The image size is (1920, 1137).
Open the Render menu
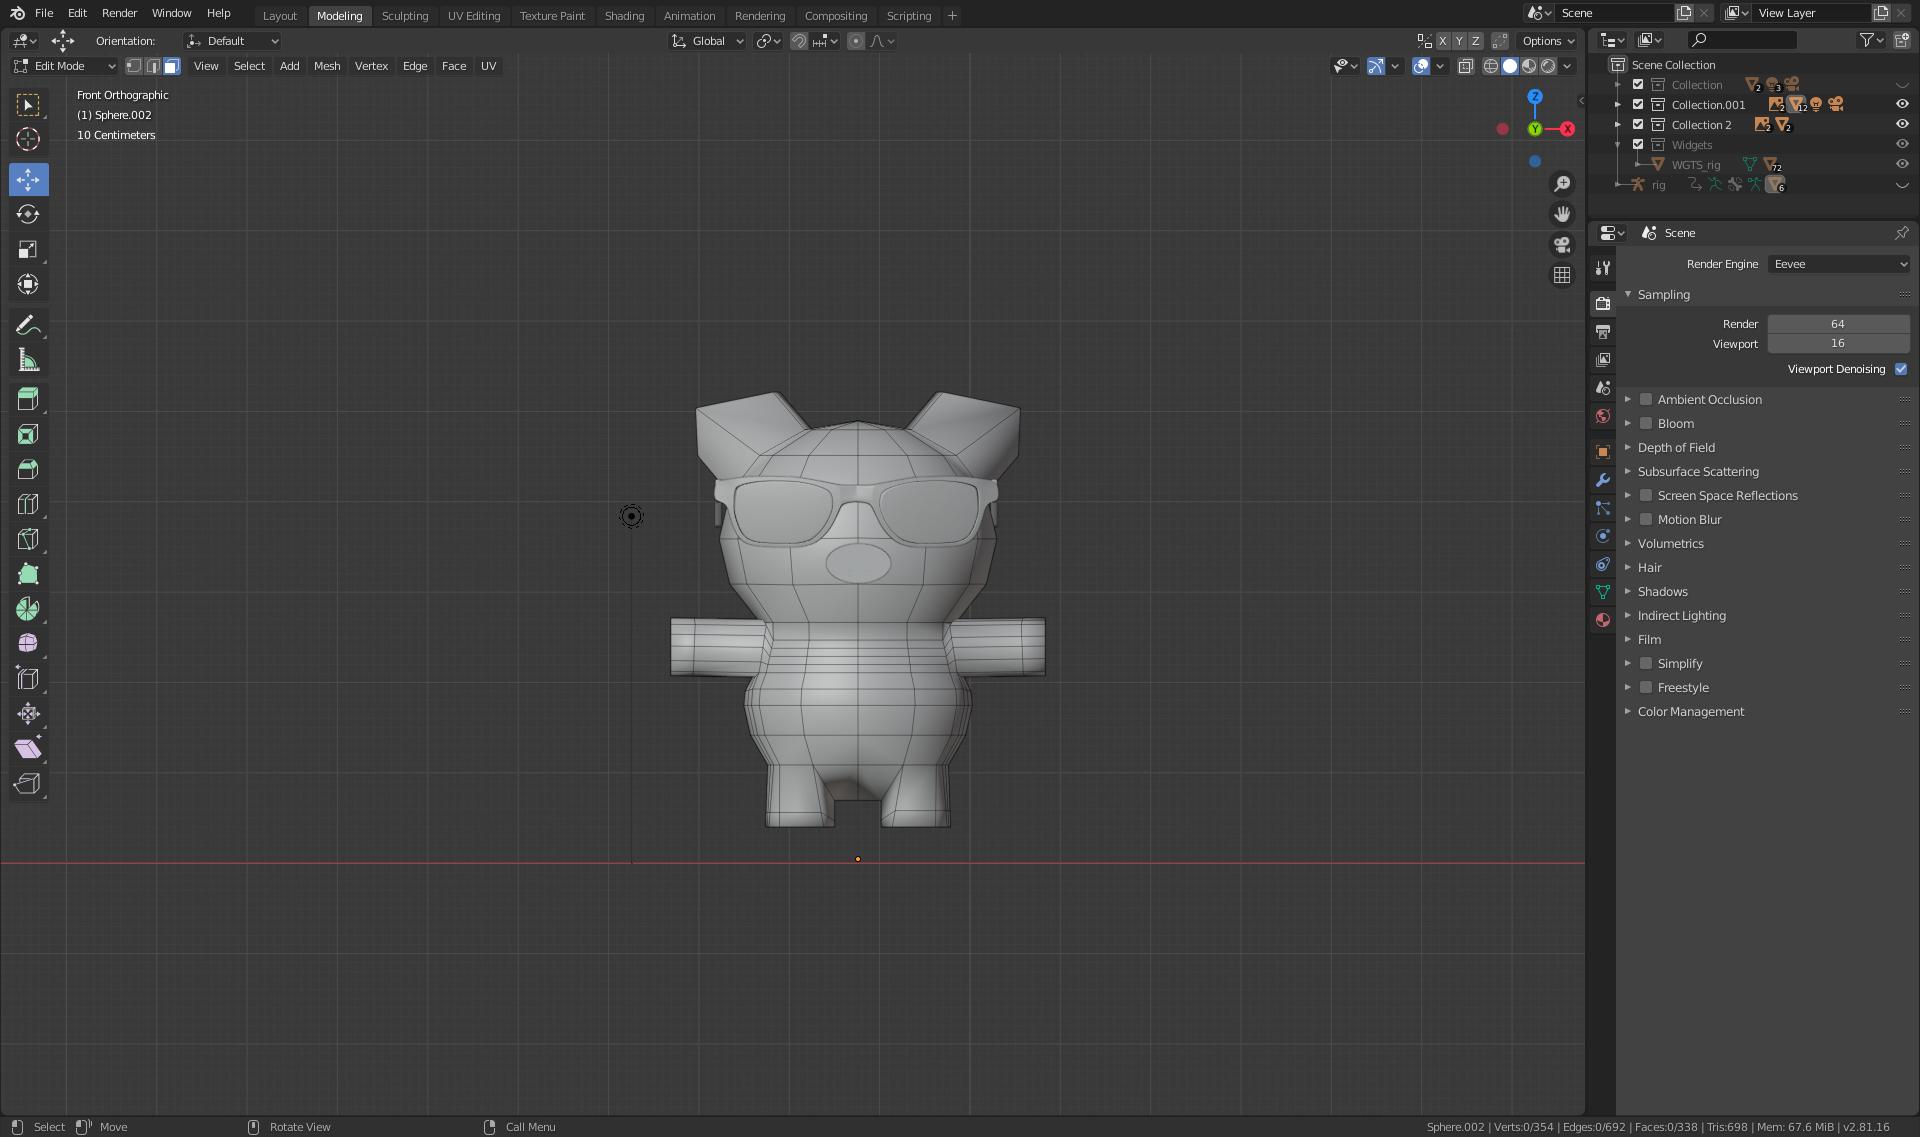(x=119, y=13)
